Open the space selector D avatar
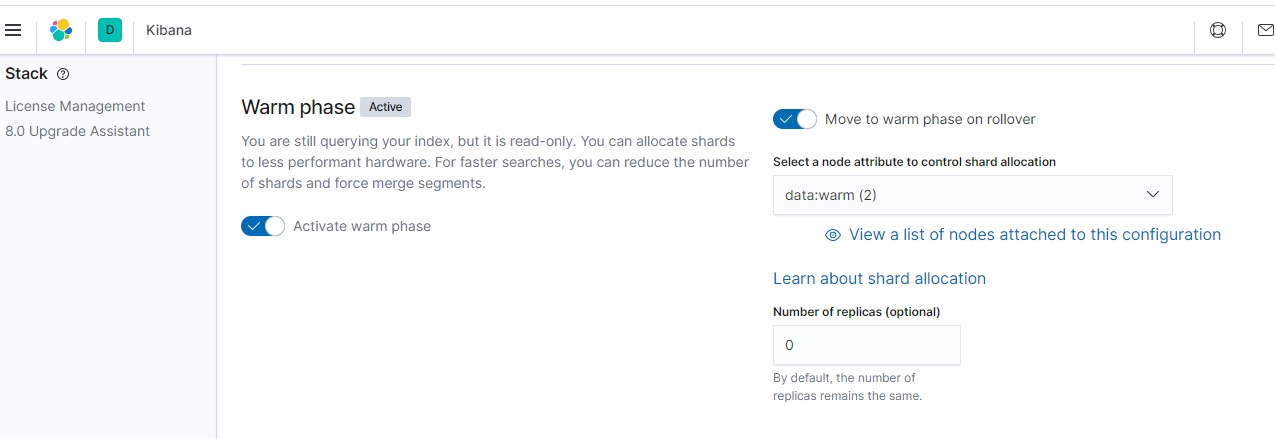This screenshot has width=1275, height=439. pyautogui.click(x=109, y=30)
